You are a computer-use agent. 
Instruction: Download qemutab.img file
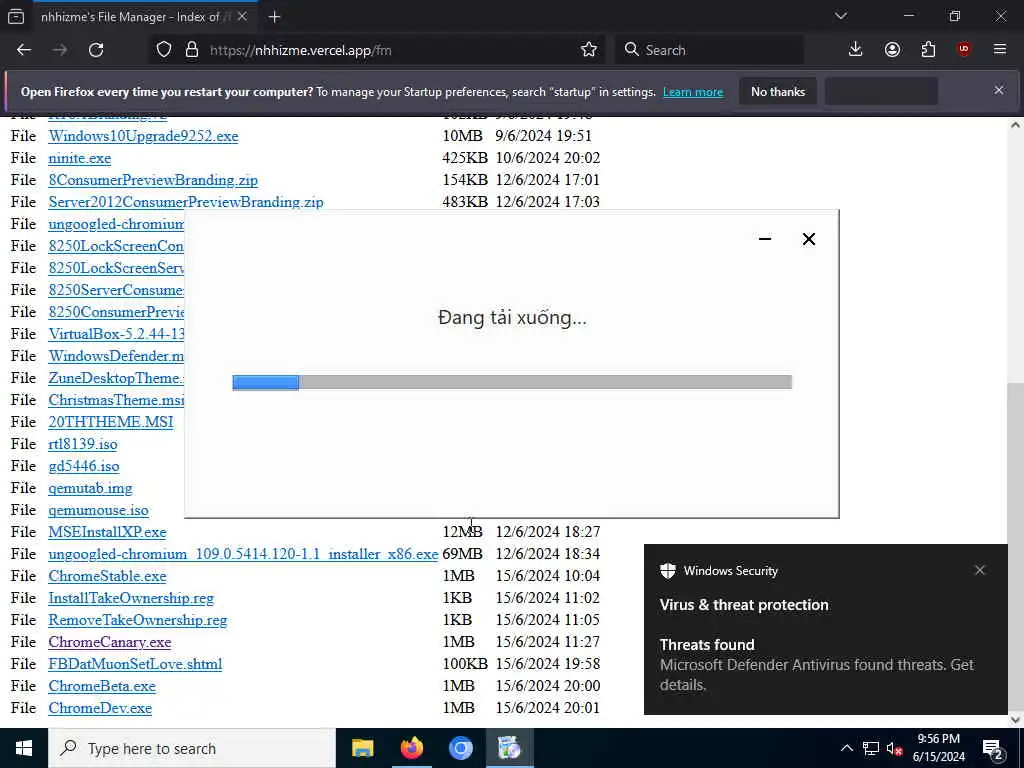point(90,488)
